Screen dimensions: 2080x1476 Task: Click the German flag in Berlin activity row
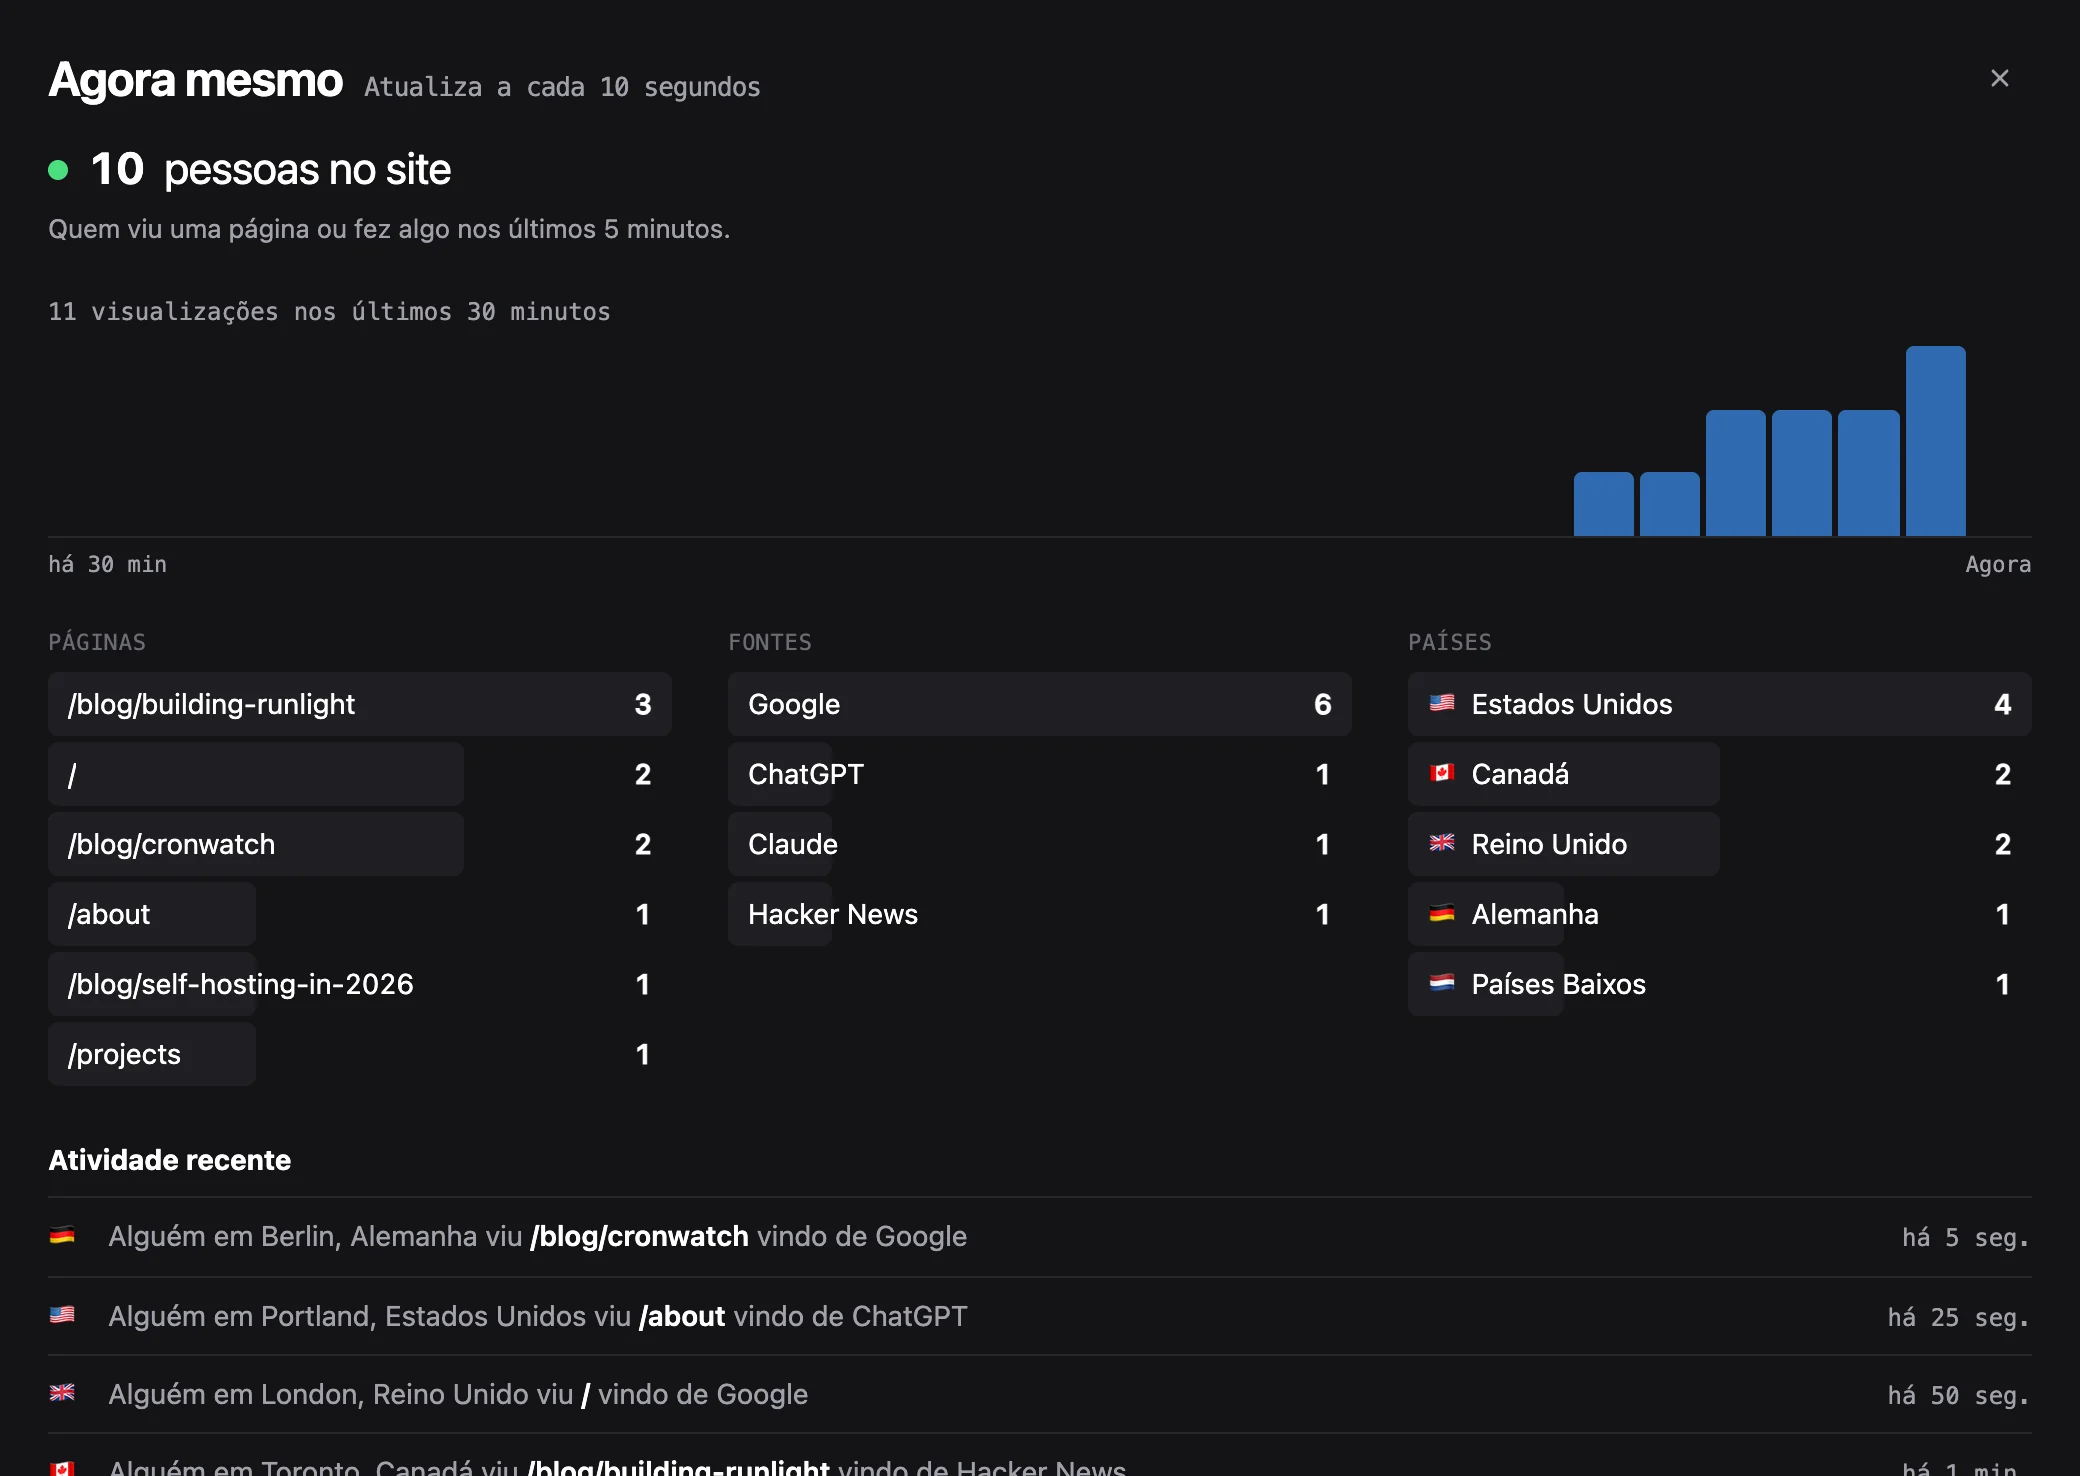62,1236
